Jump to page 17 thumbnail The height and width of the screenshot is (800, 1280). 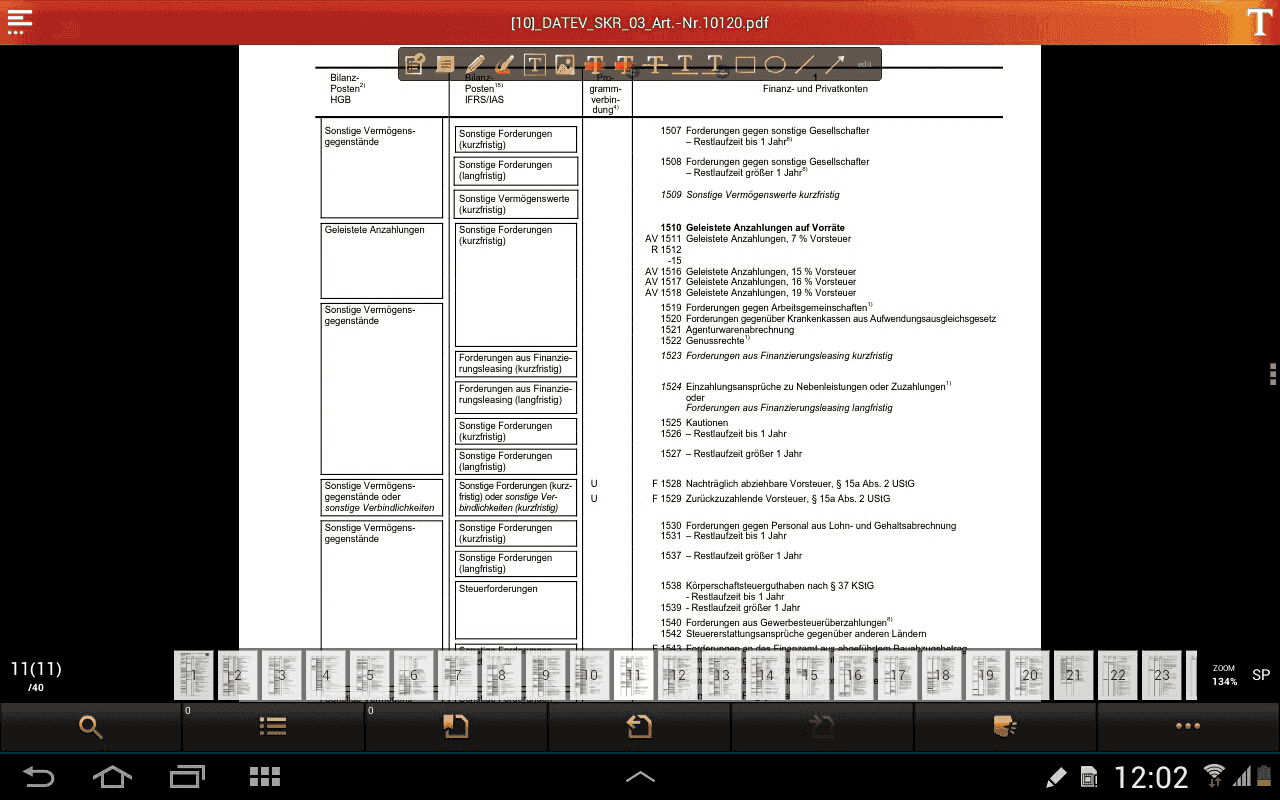click(x=898, y=676)
